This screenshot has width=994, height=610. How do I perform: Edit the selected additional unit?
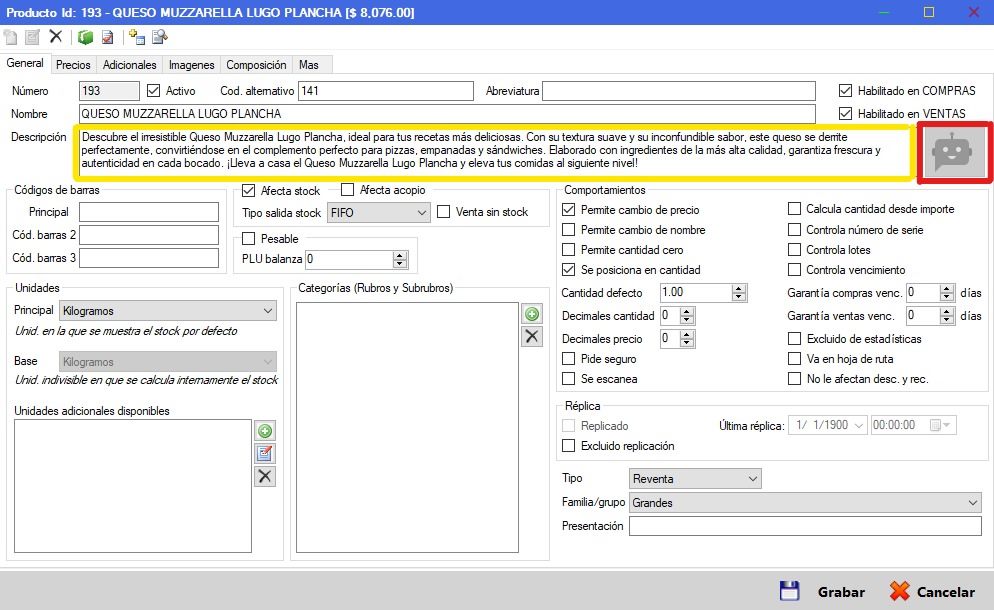(x=265, y=453)
